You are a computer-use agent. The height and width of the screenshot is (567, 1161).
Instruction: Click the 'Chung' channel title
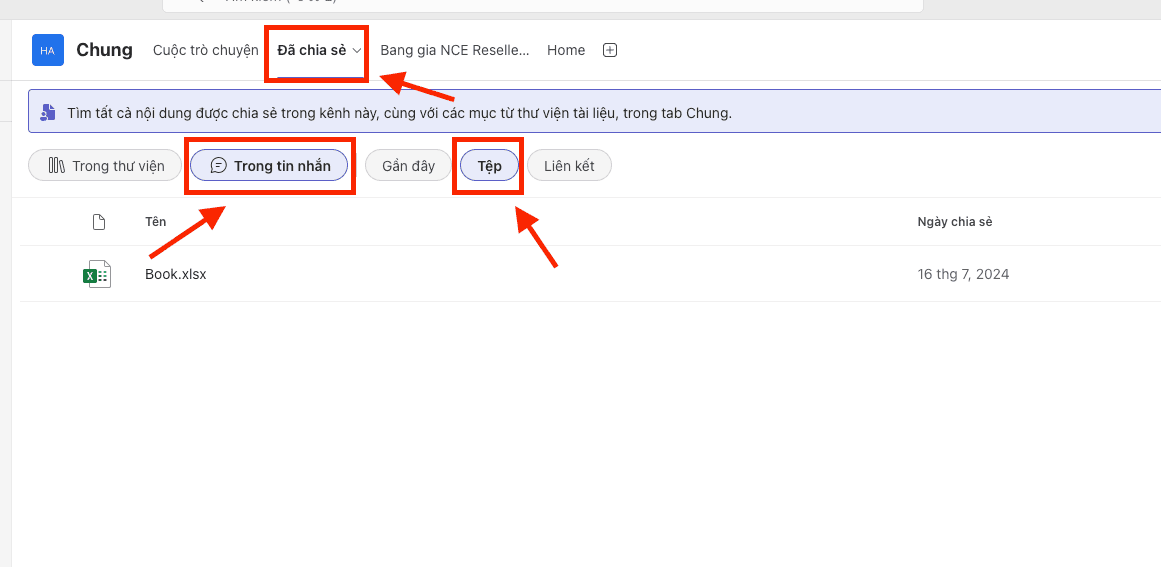104,50
